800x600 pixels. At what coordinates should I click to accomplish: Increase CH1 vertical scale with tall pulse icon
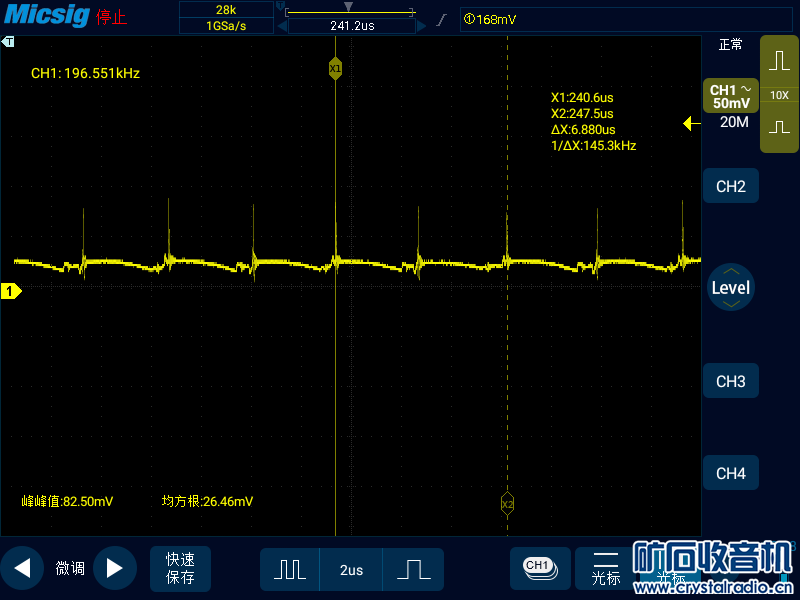(x=779, y=60)
